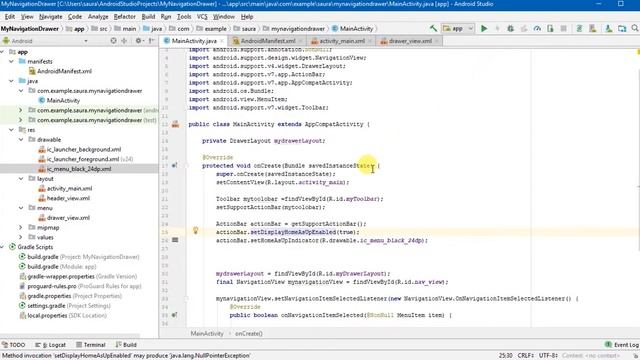Open the Android Profiler gauge icon
Screen dimensions: 640x360
coord(537,29)
